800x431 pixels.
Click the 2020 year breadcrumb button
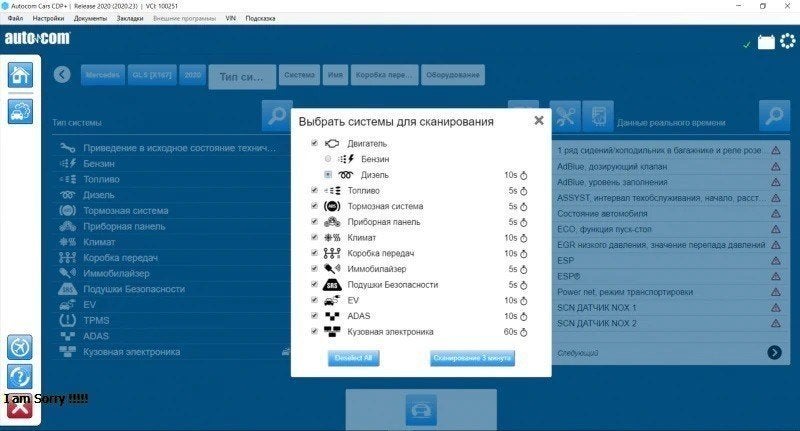pos(193,75)
